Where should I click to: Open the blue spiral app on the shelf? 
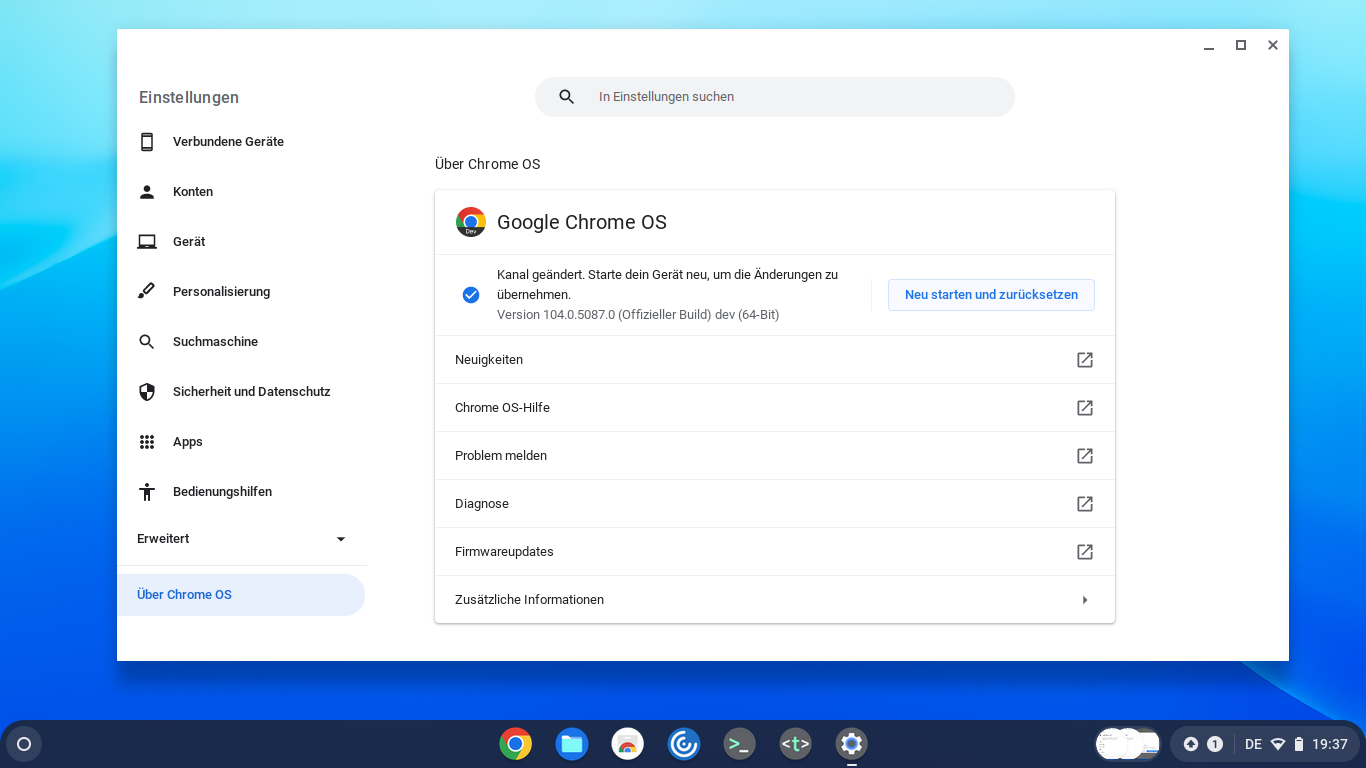[x=684, y=744]
